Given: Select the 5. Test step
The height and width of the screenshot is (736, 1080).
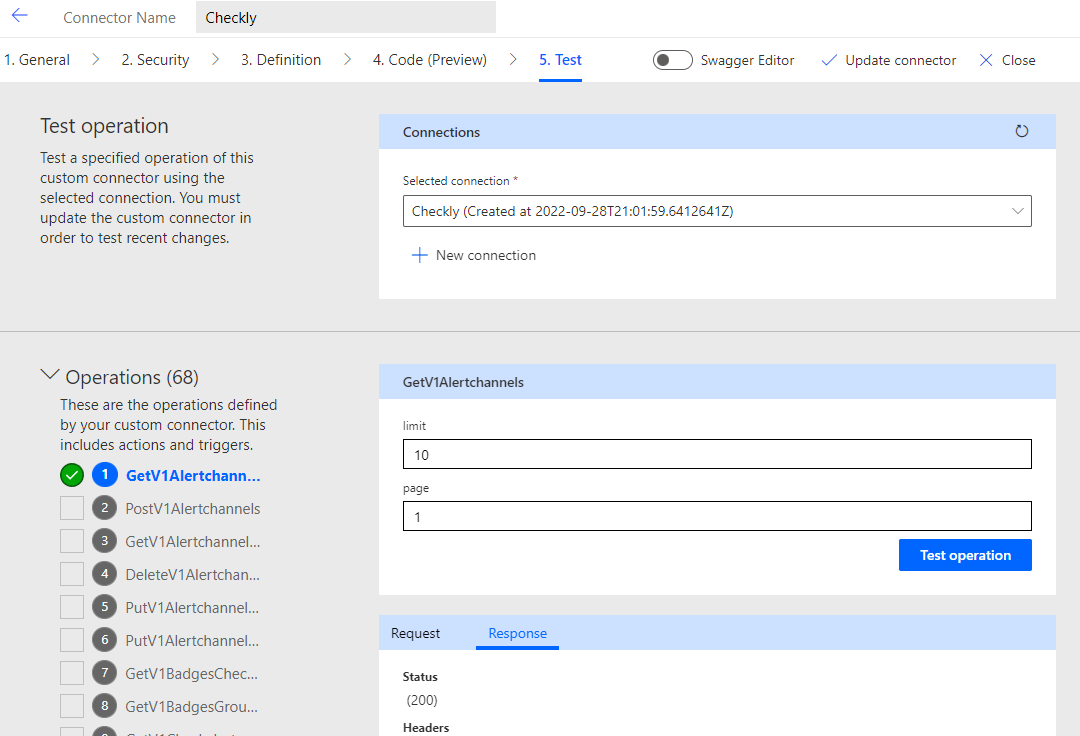Looking at the screenshot, I should (x=561, y=60).
